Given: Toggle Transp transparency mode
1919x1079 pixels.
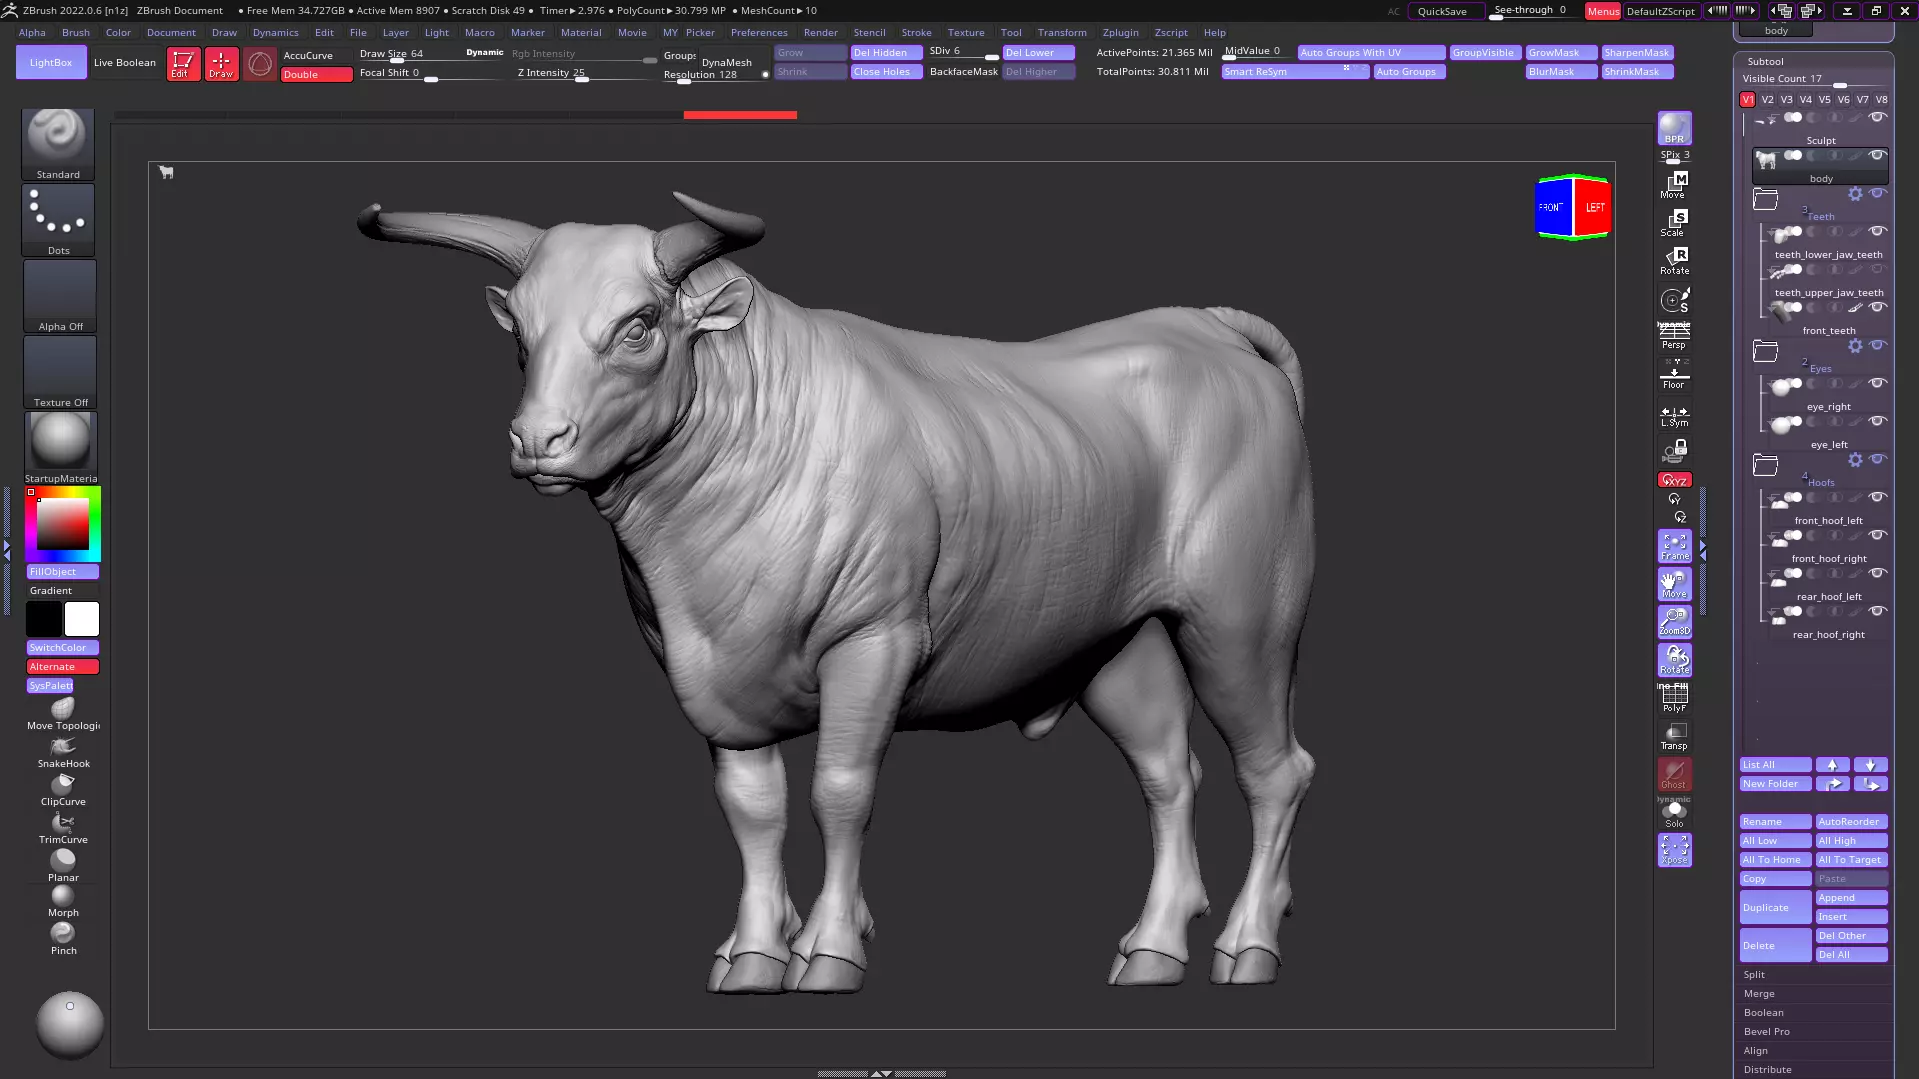Looking at the screenshot, I should coord(1674,737).
